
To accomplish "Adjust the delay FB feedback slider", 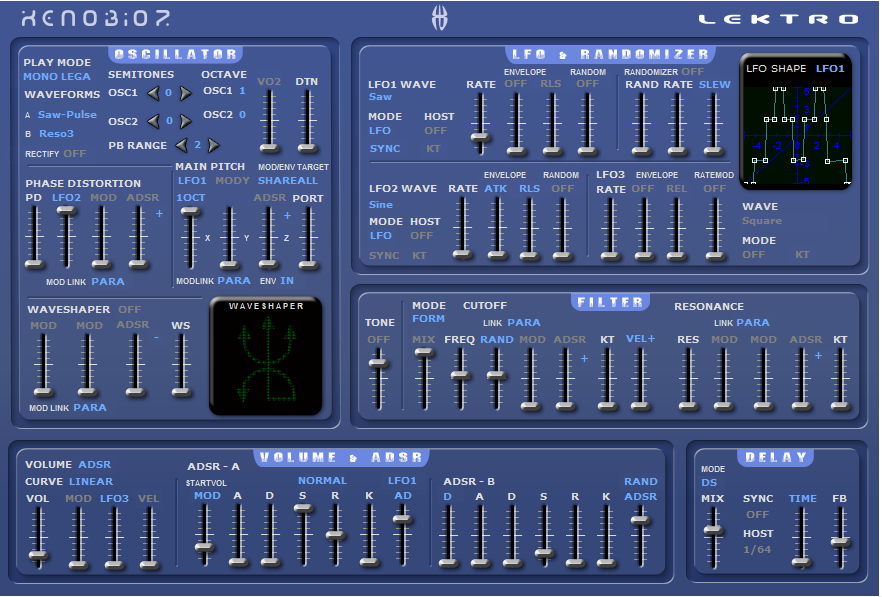I will [840, 542].
